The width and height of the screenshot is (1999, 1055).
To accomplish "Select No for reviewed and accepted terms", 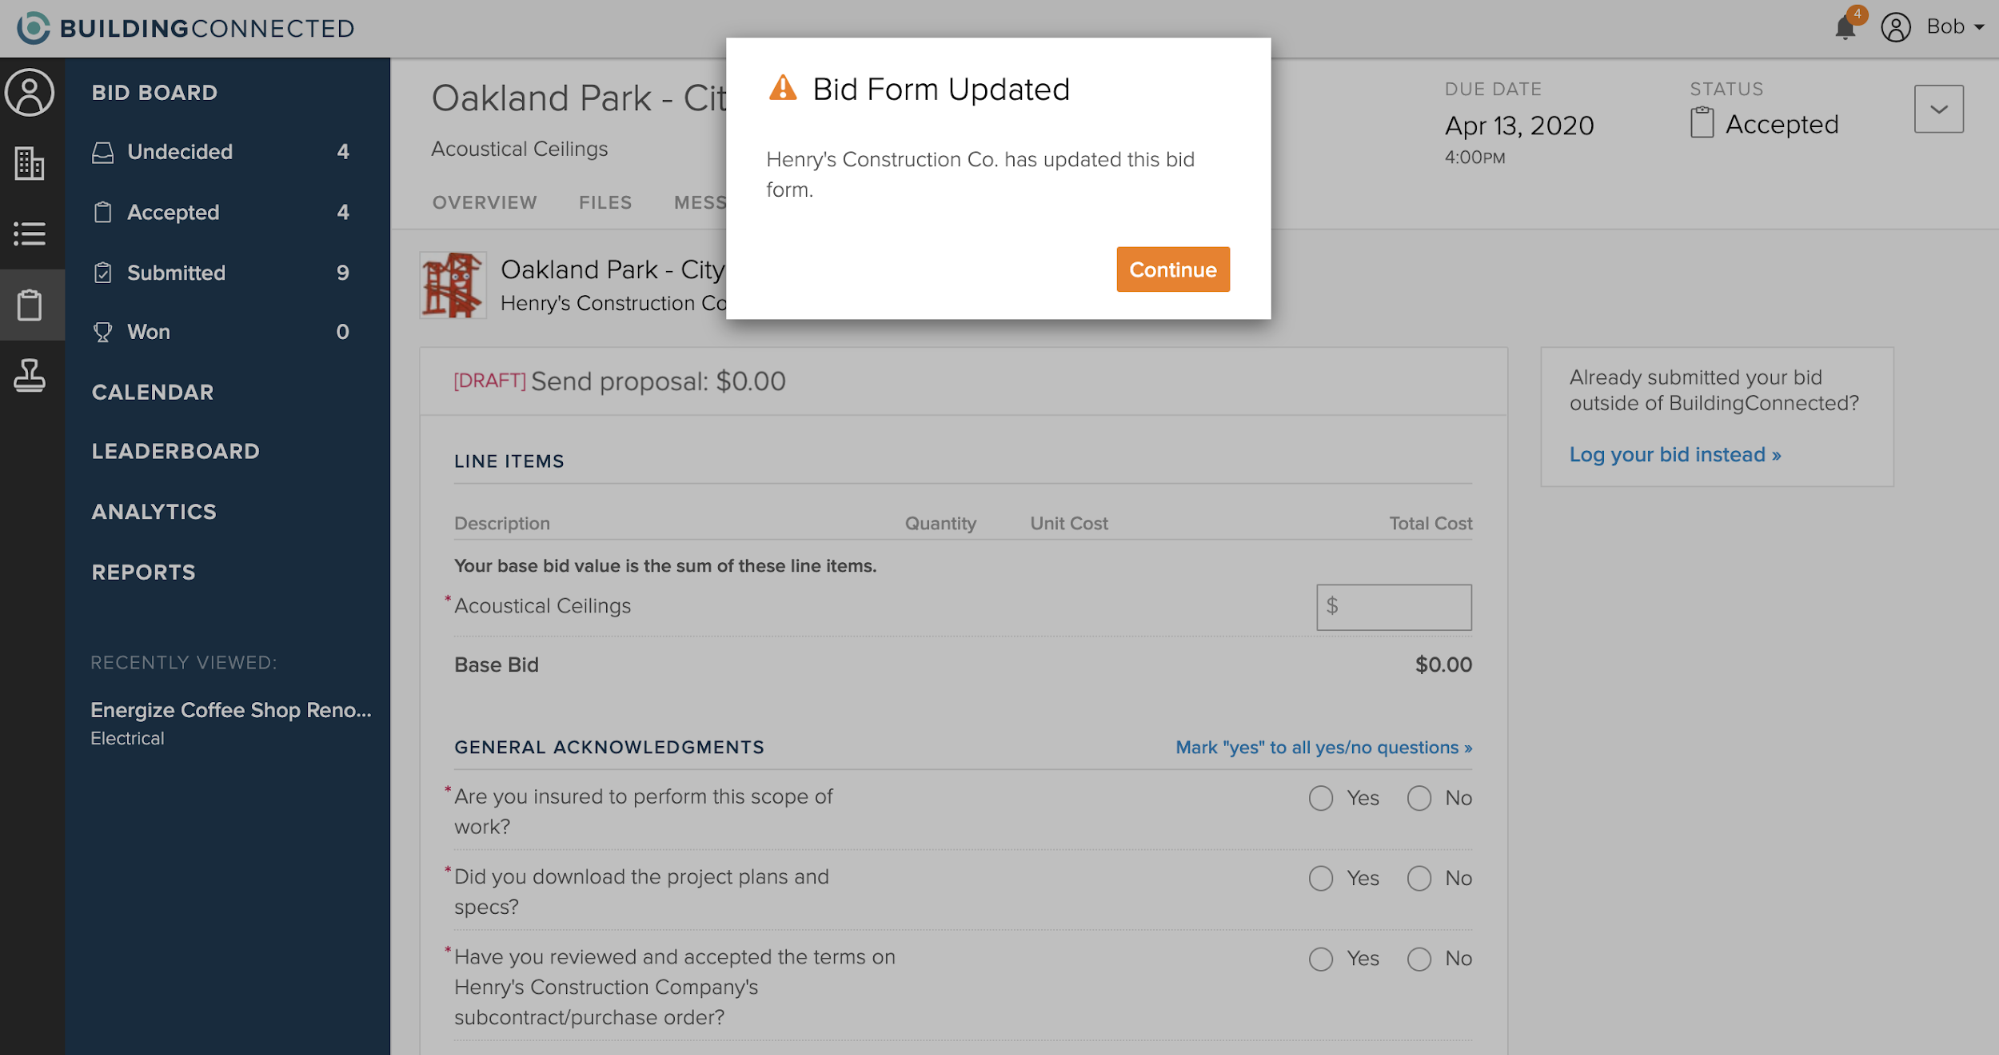I will 1419,959.
